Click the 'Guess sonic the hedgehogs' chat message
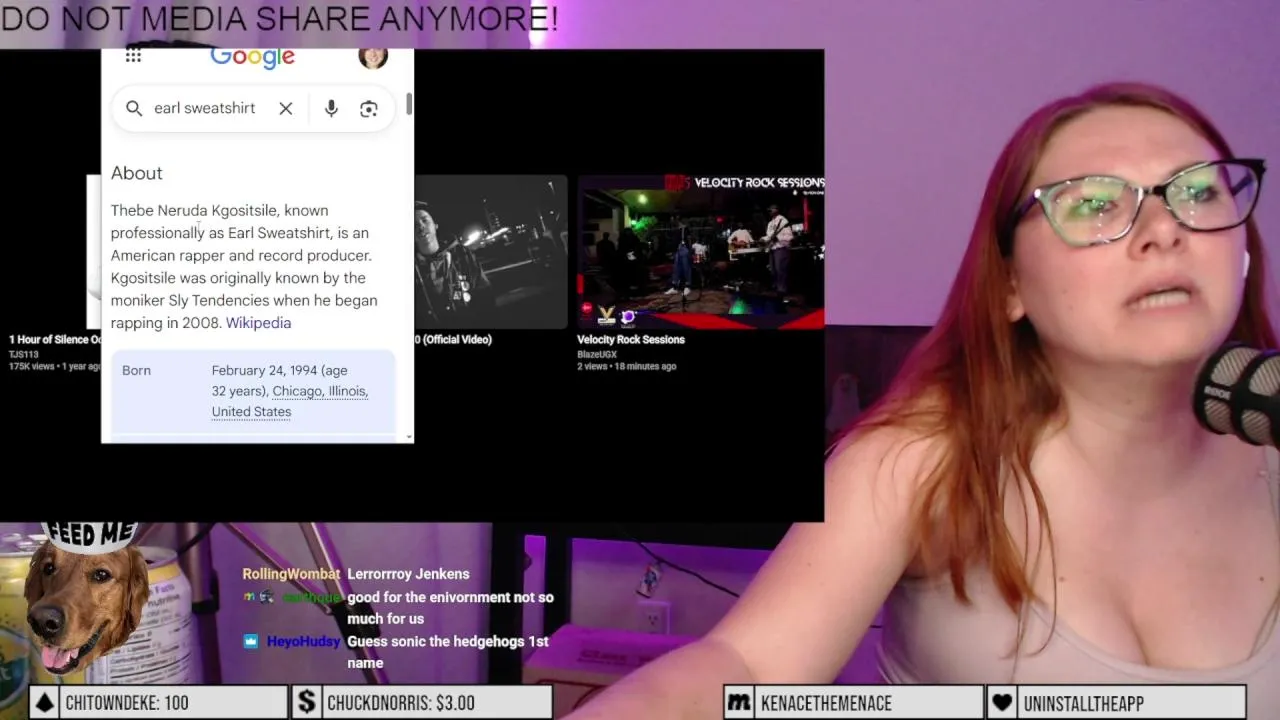This screenshot has height=720, width=1280. pos(448,652)
